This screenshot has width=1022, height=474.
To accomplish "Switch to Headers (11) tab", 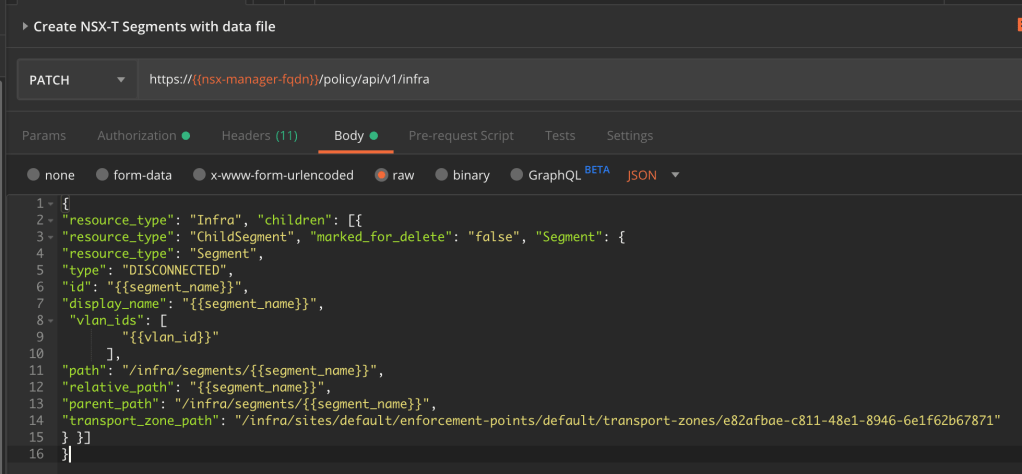I will click(259, 136).
